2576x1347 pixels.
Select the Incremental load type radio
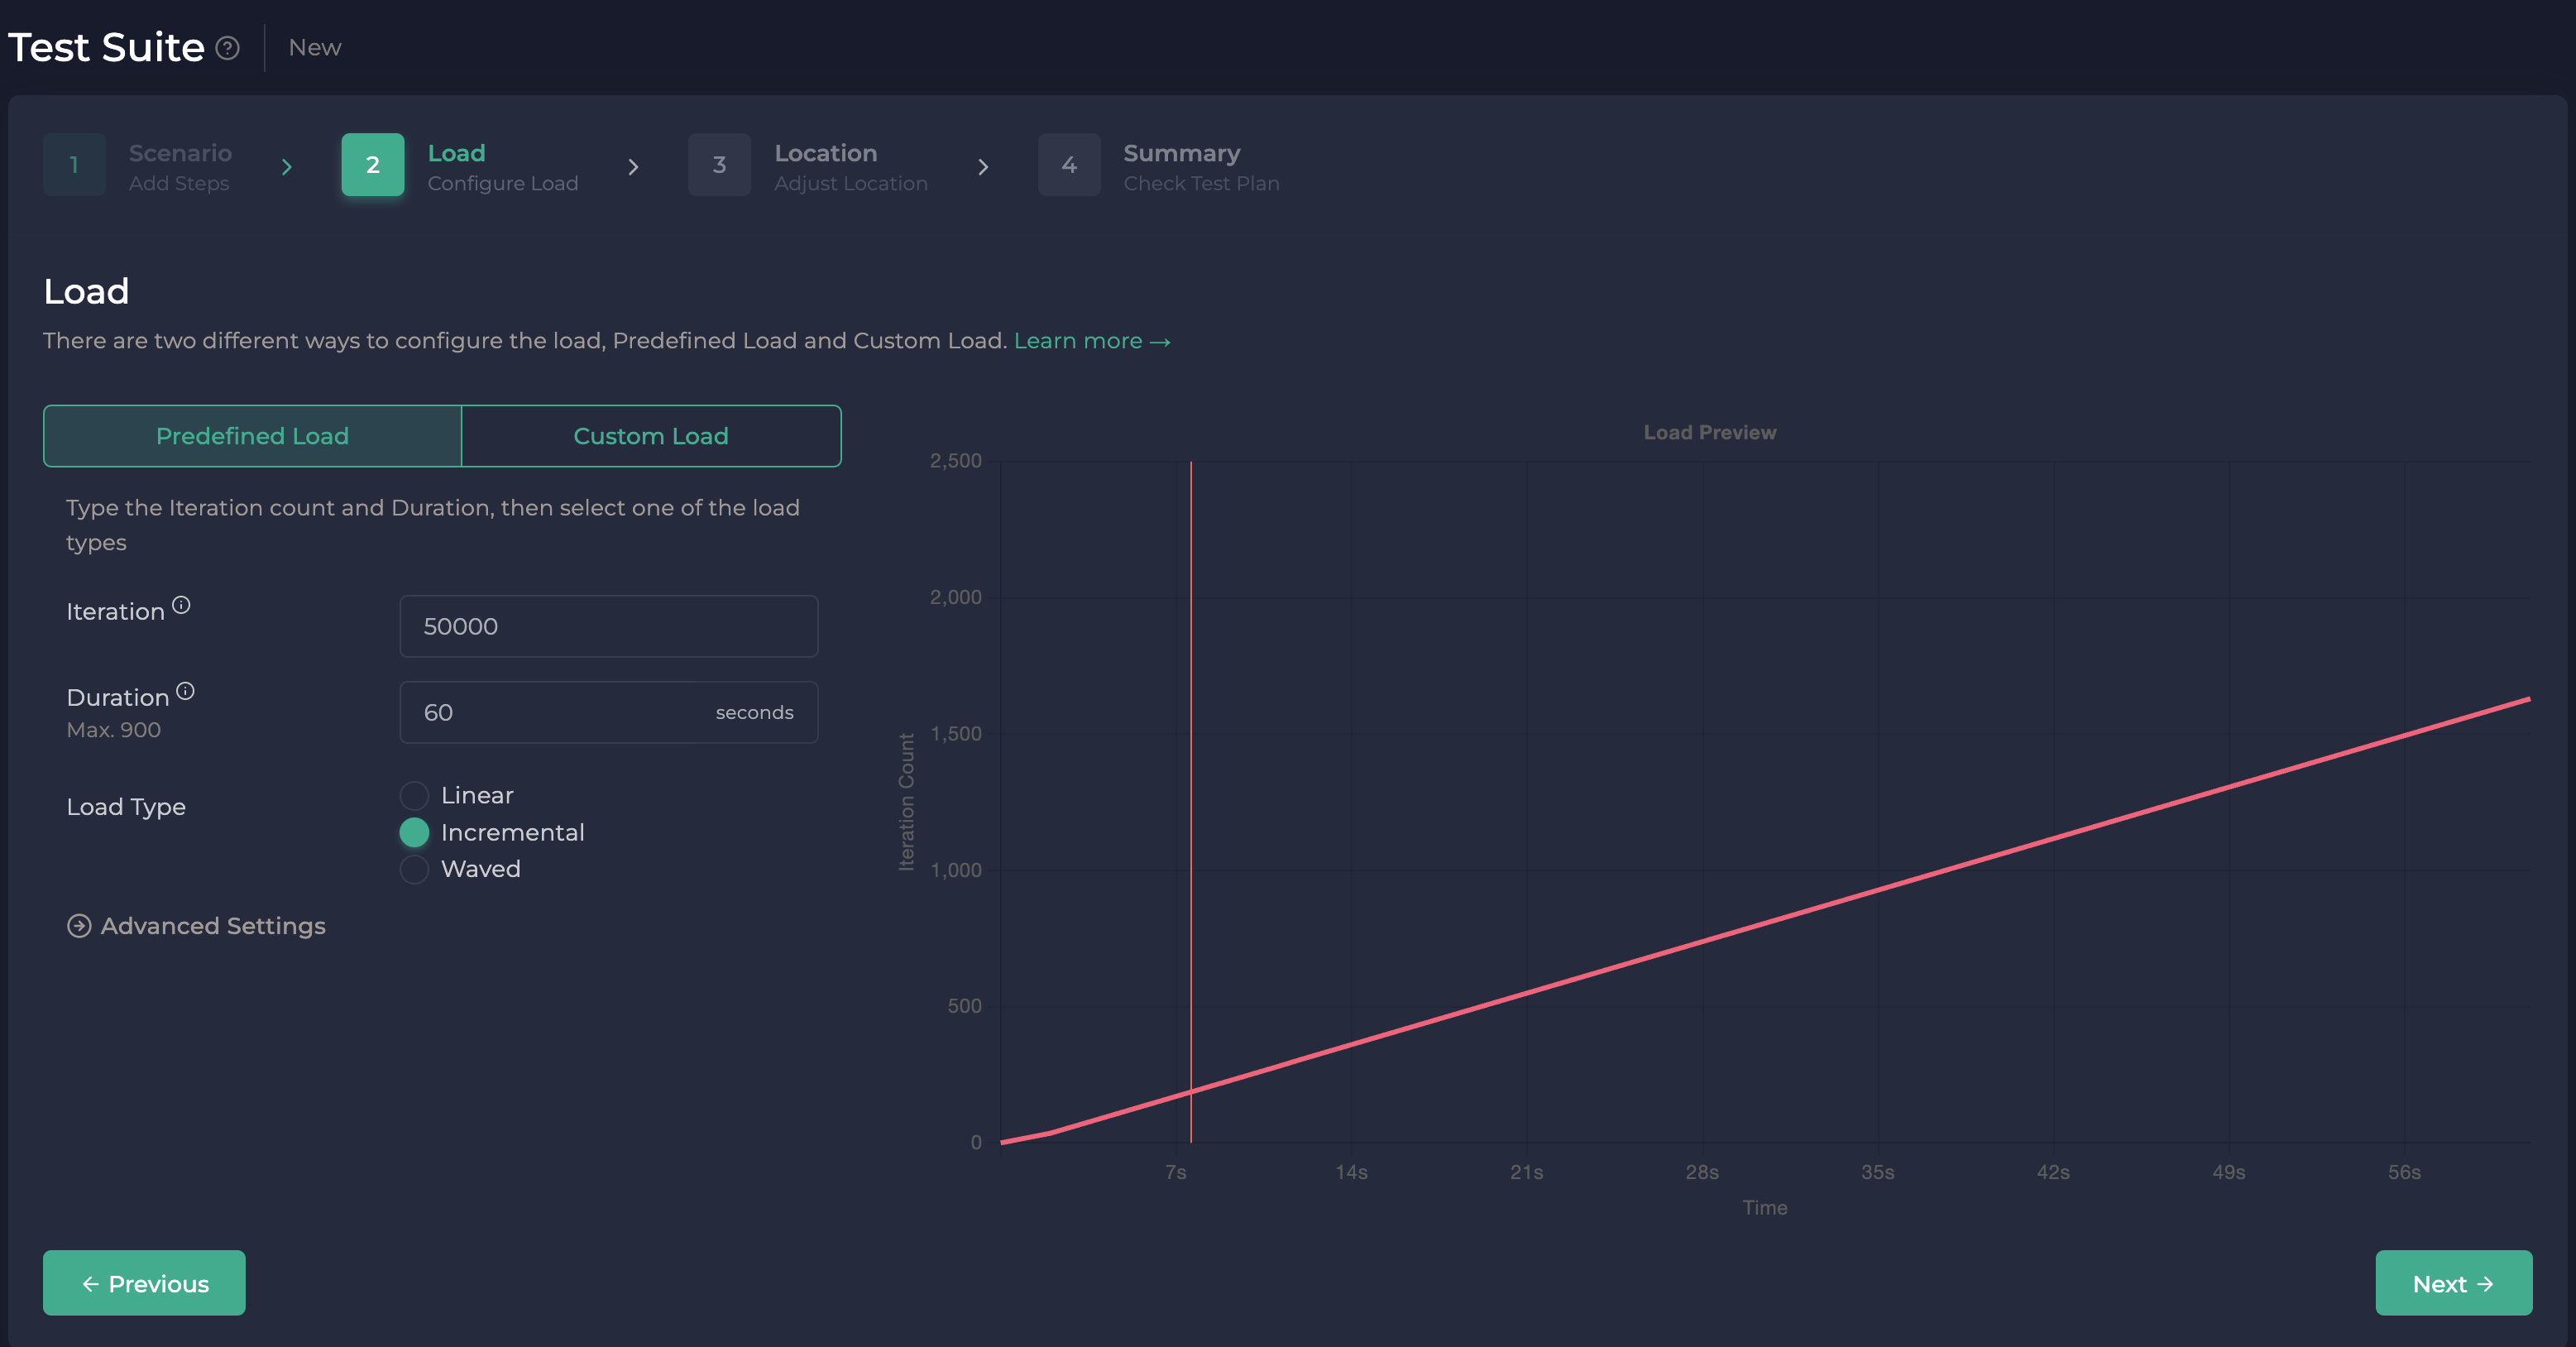click(x=414, y=833)
